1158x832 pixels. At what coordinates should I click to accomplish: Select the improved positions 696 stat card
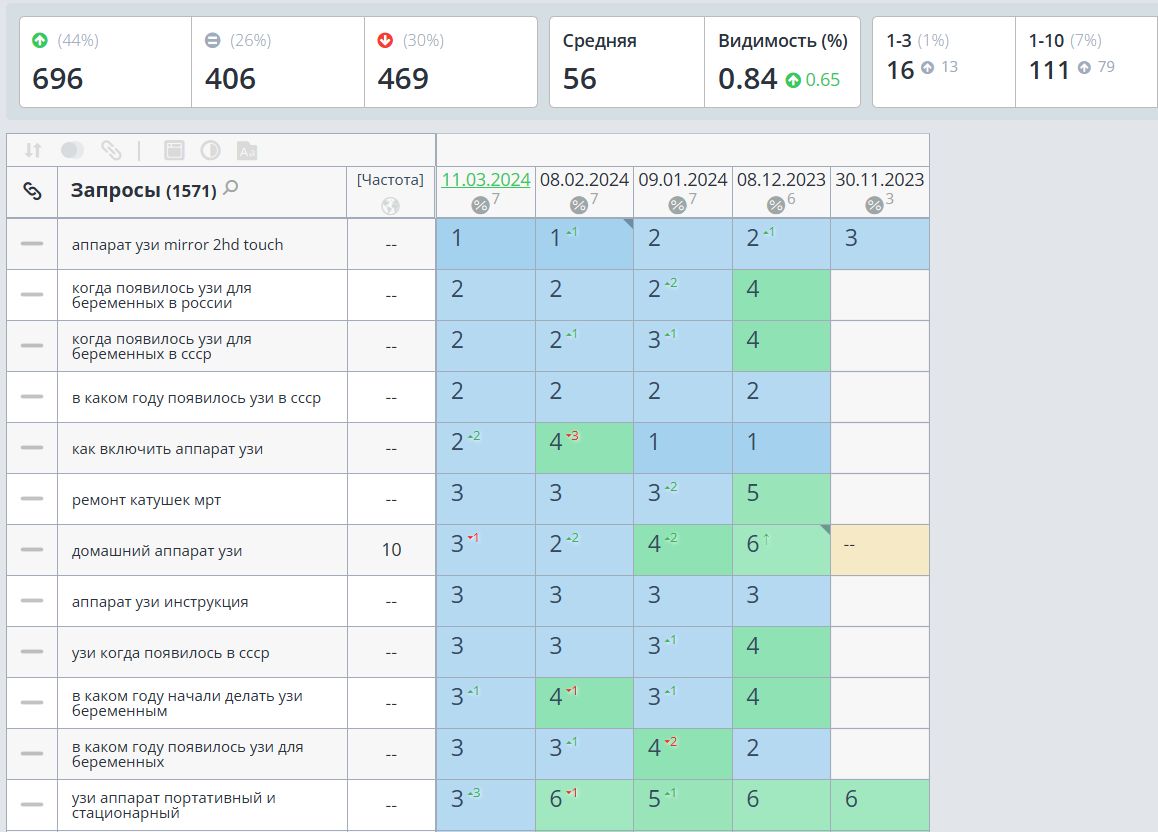(106, 62)
